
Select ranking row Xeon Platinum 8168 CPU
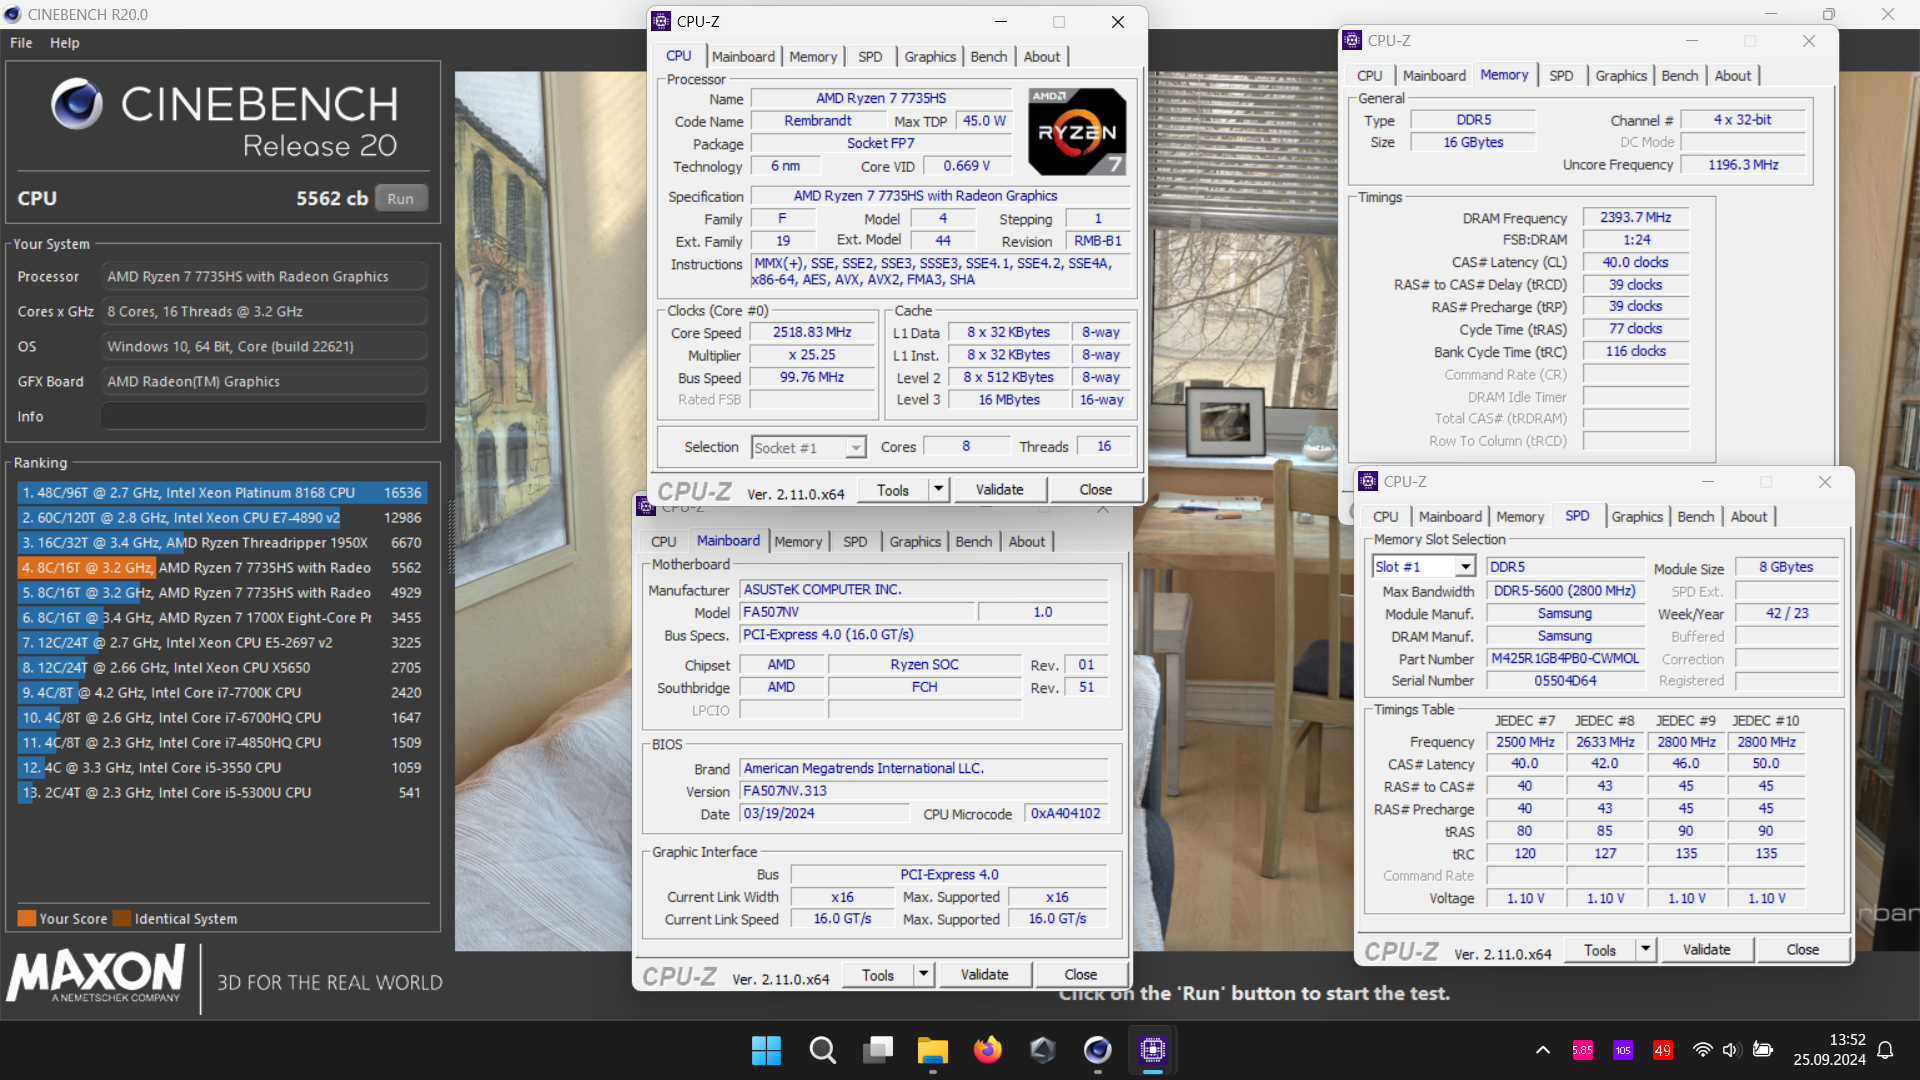tap(222, 493)
